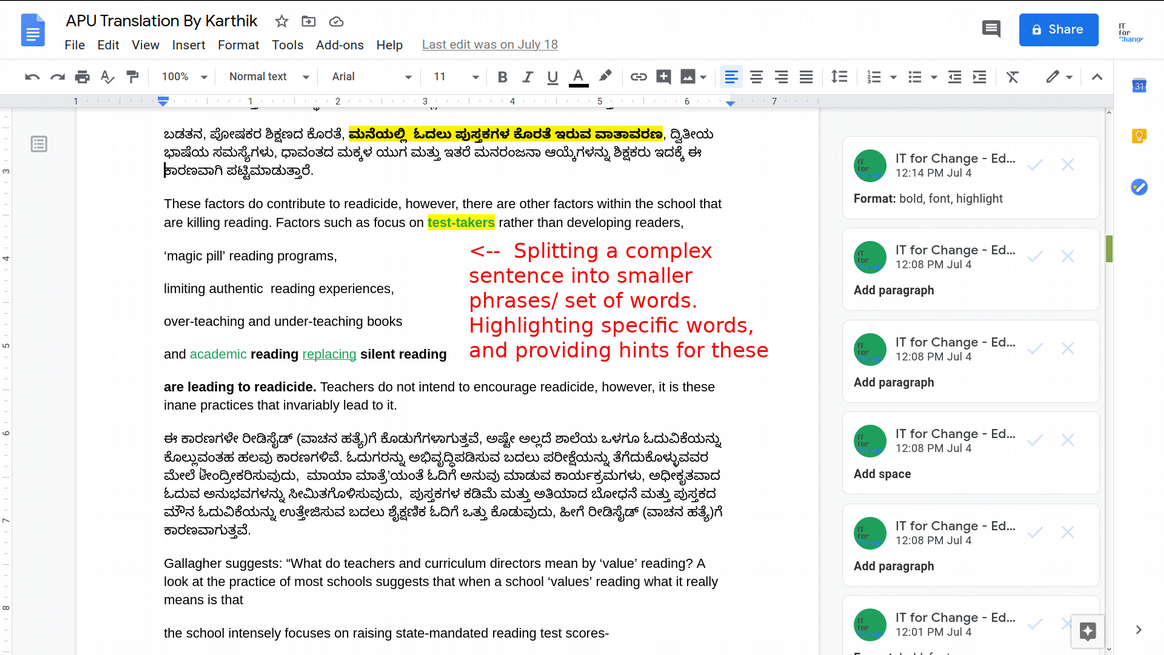This screenshot has width=1164, height=655.
Task: Toggle Italic formatting
Action: tap(527, 77)
